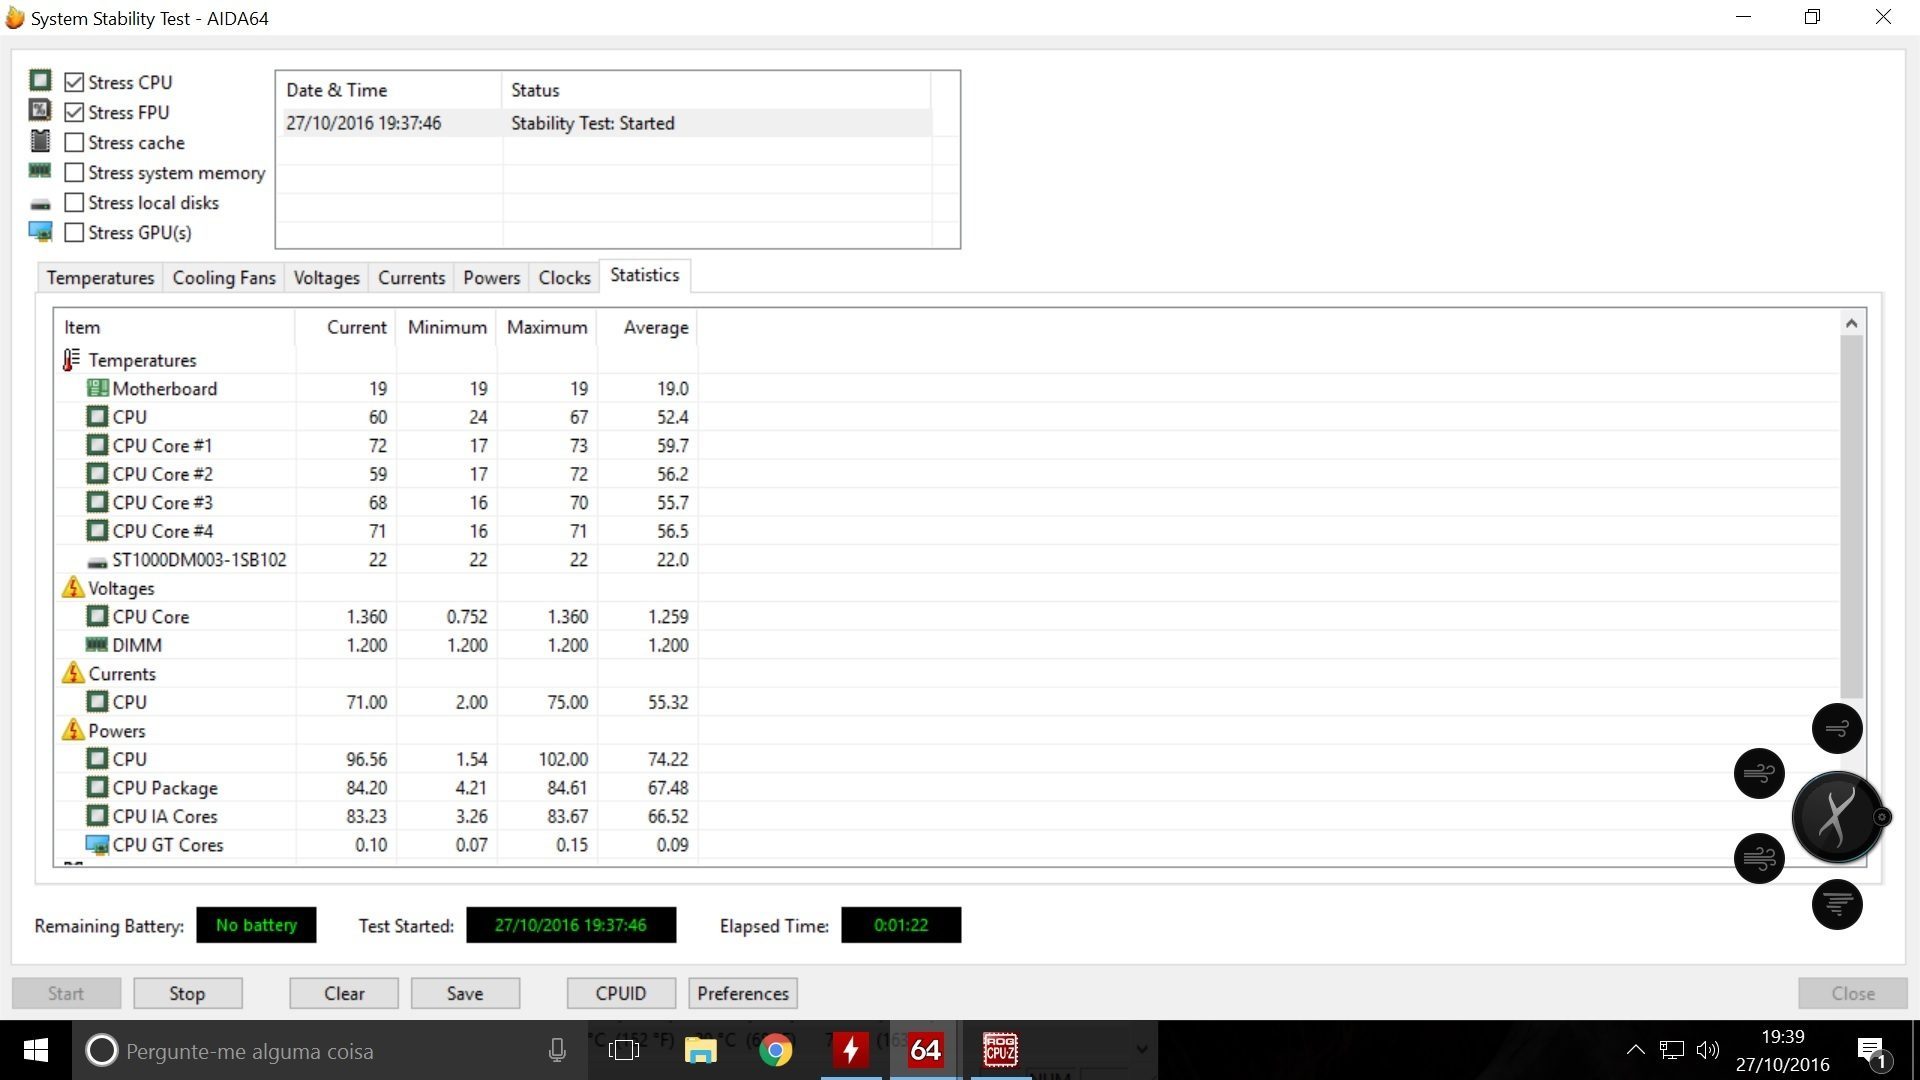
Task: Click the DIMM memory icon
Action: click(97, 645)
